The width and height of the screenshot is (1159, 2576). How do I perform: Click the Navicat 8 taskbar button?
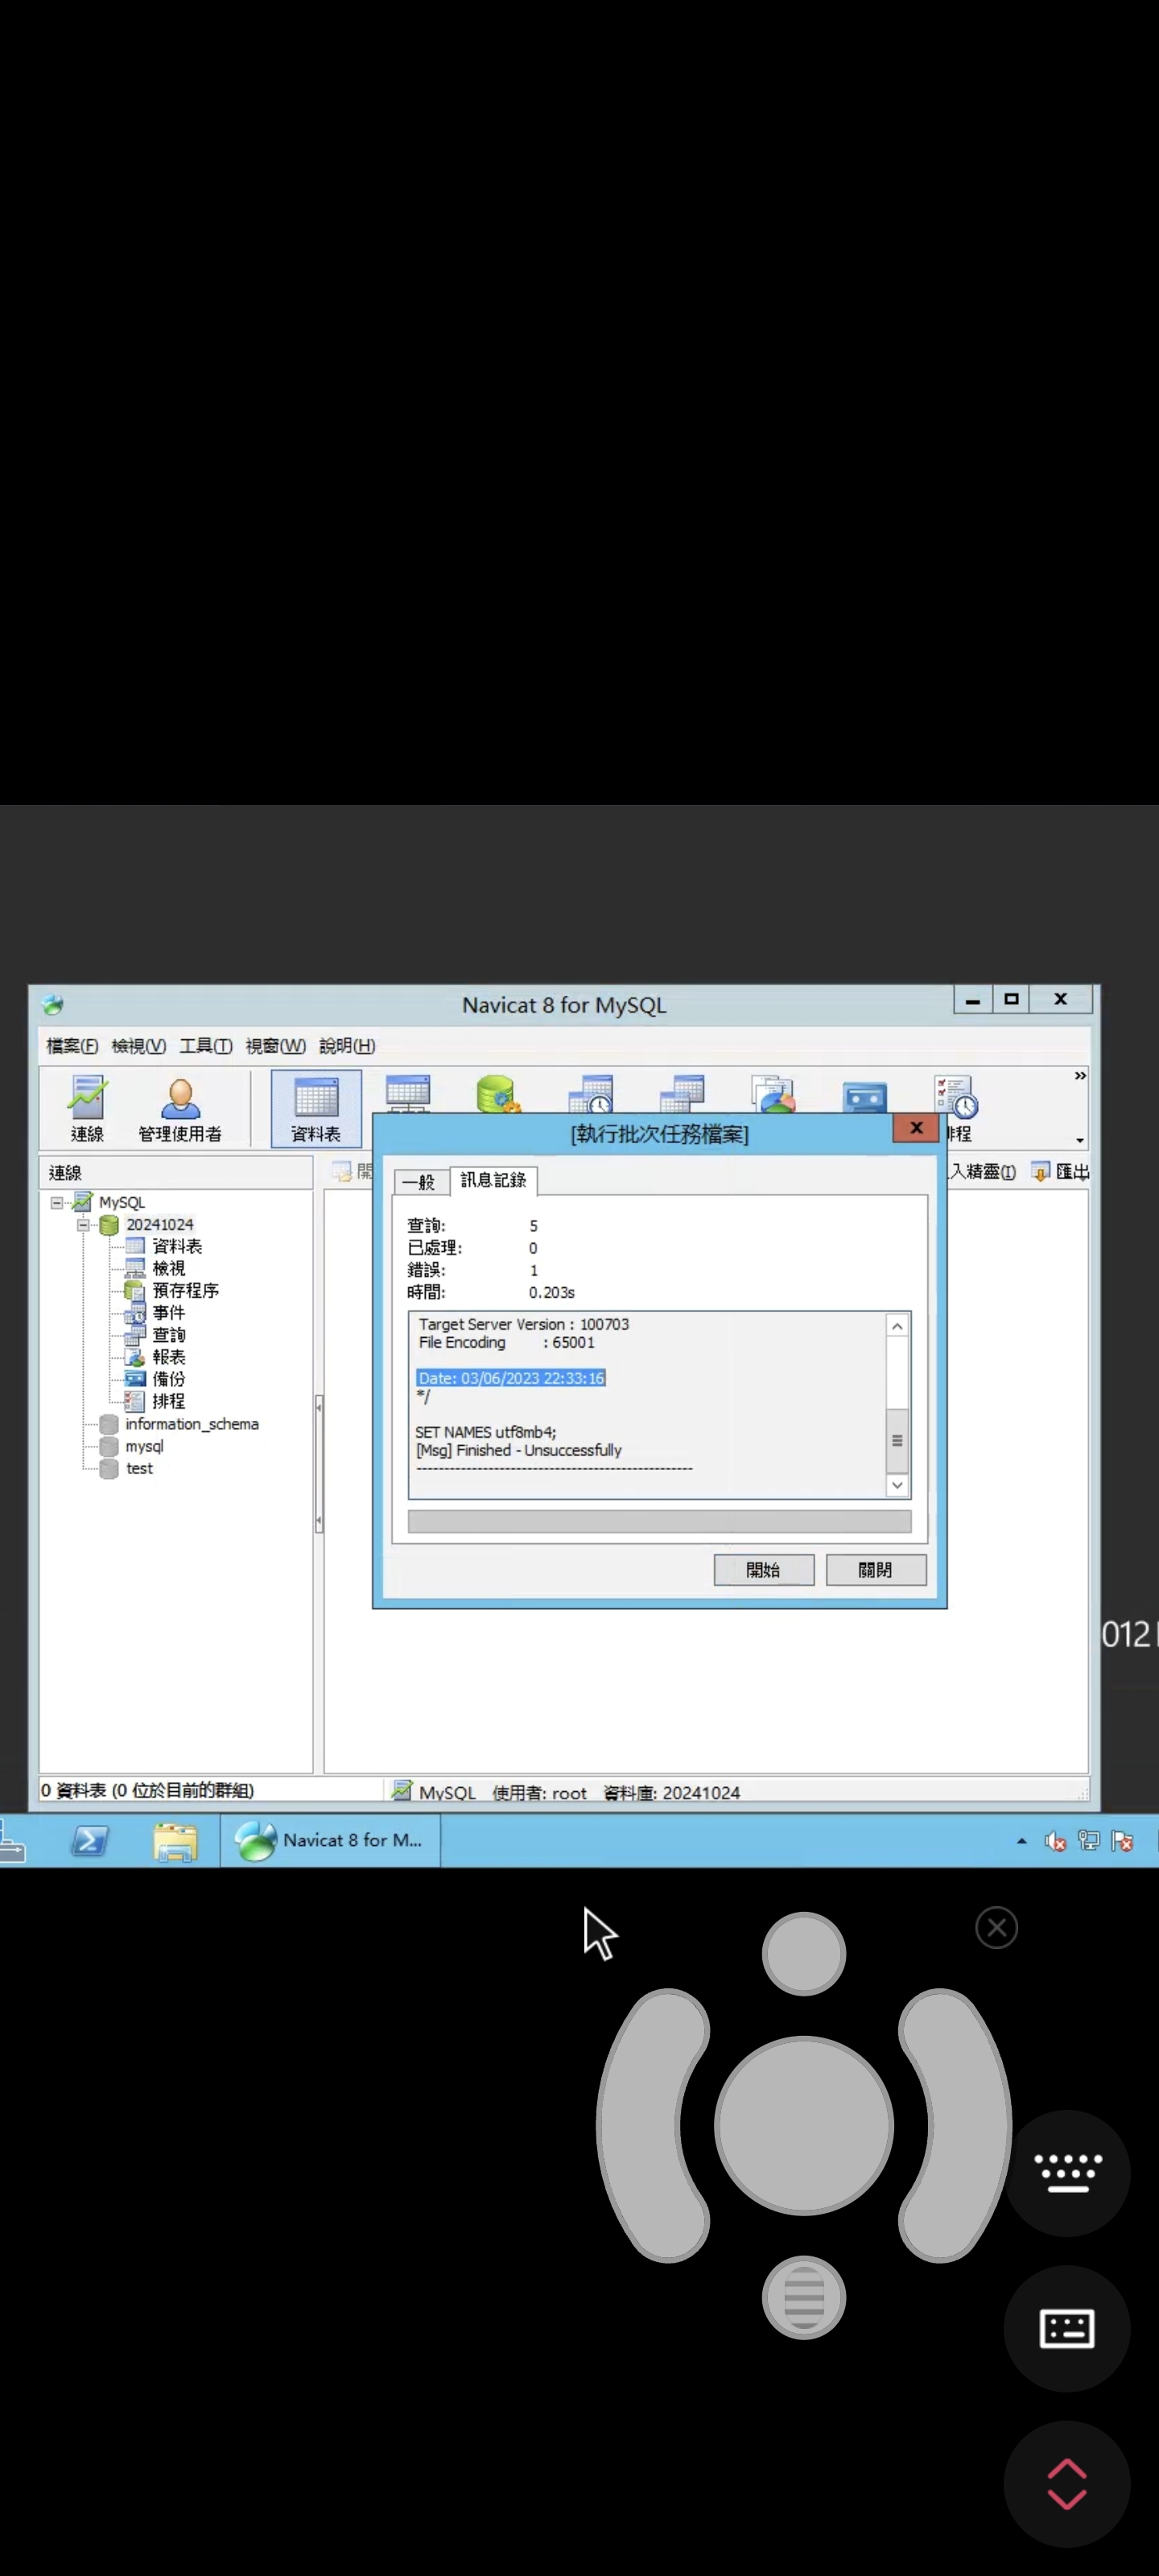330,1840
